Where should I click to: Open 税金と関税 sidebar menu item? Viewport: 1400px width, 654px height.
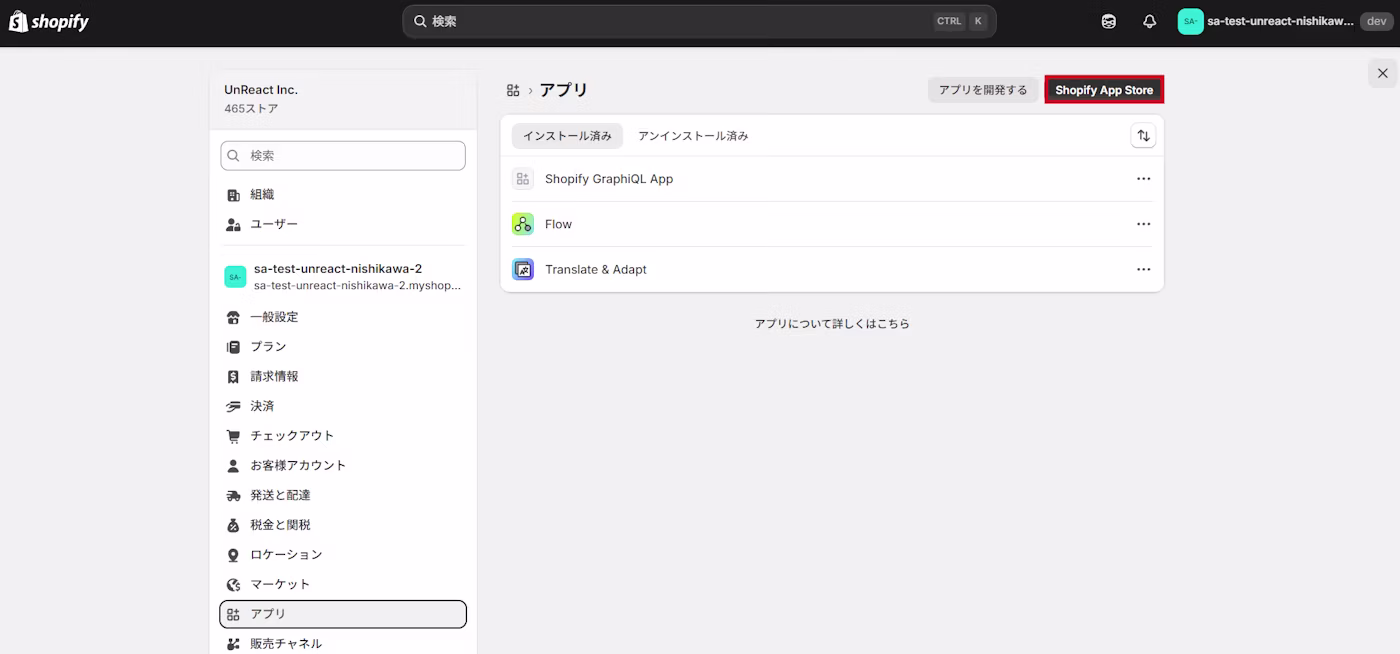pos(343,525)
